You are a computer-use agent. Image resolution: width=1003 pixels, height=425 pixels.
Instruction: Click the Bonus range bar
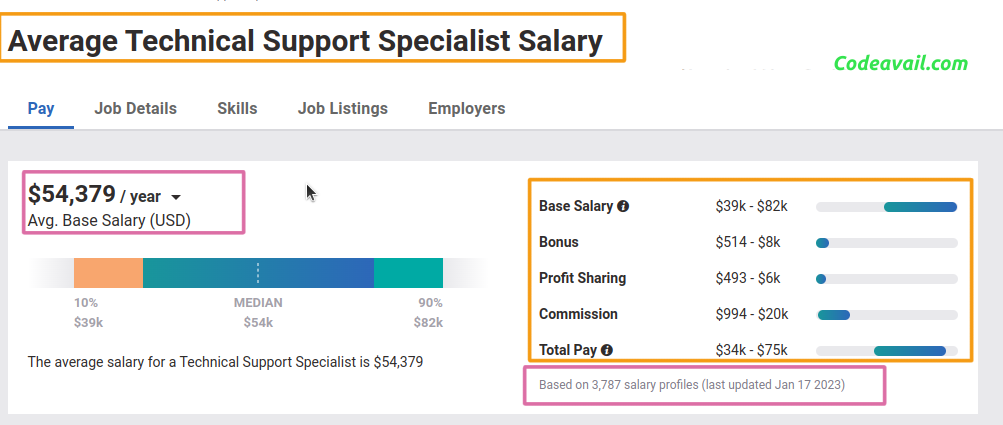pyautogui.click(x=887, y=243)
